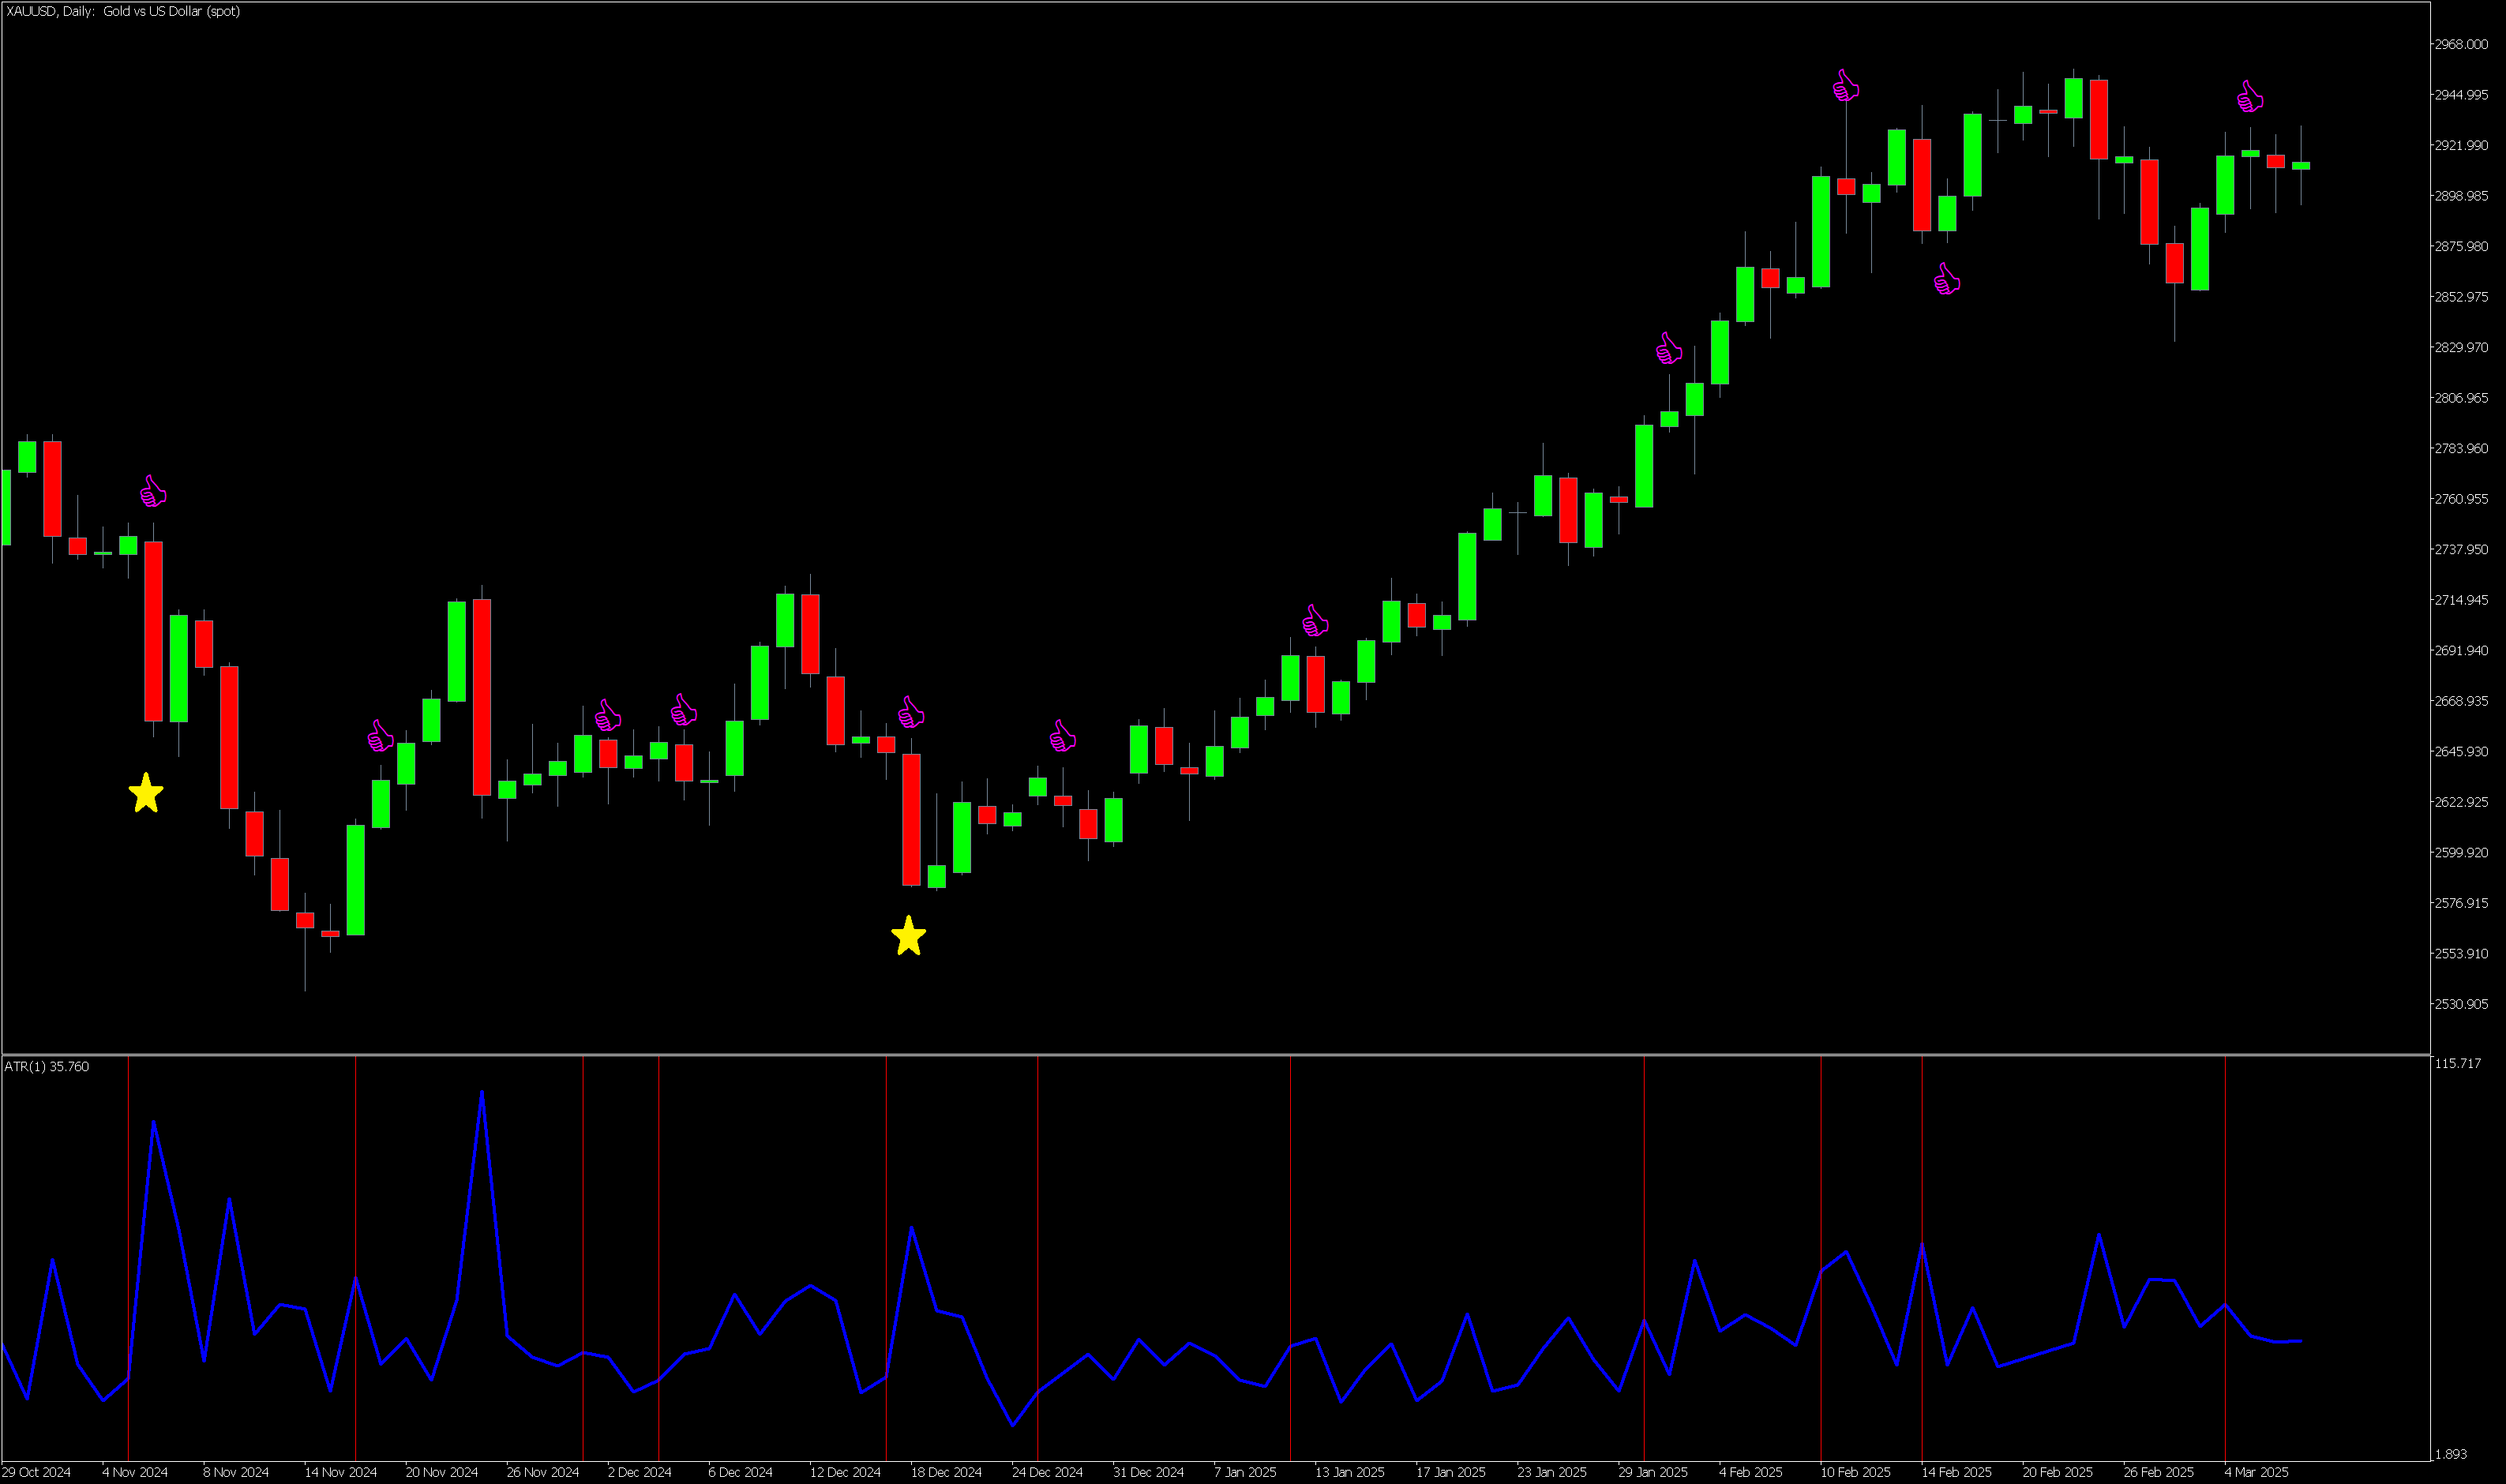Click the 2737.950 price axis label
Viewport: 2506px width, 1484px height.
[x=2462, y=549]
